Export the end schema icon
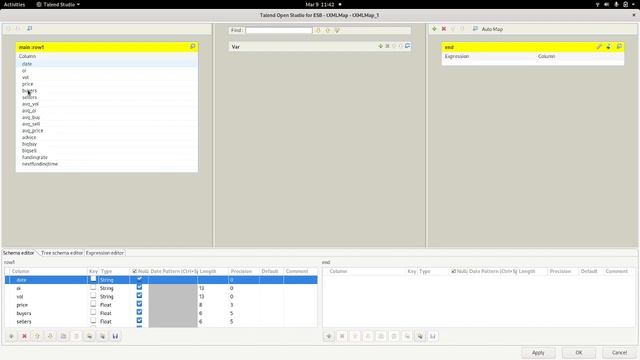 click(420, 336)
